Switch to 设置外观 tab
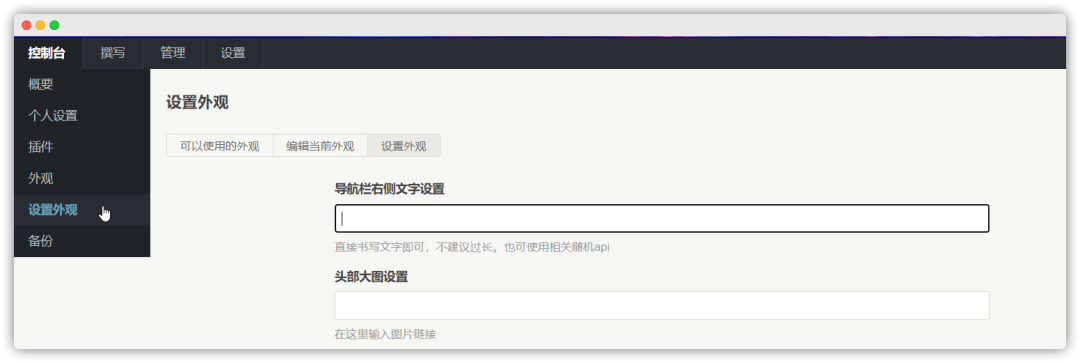1080x363 pixels. [x=404, y=146]
